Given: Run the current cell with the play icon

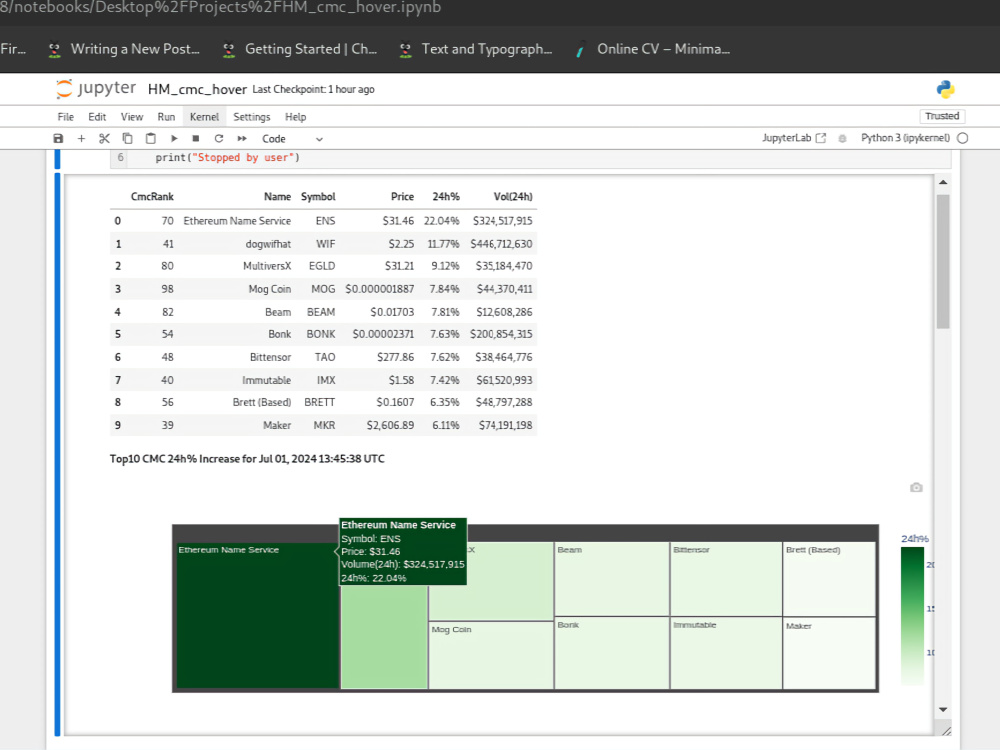Looking at the screenshot, I should pos(173,138).
